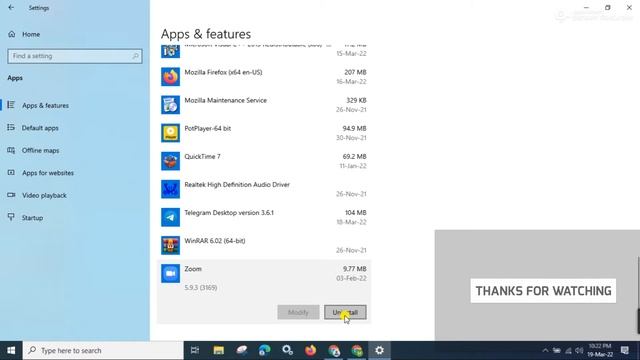Screen dimensions: 640x360
Task: Select Mozilla Firefox (x64 en-US) entry
Action: (x=264, y=77)
